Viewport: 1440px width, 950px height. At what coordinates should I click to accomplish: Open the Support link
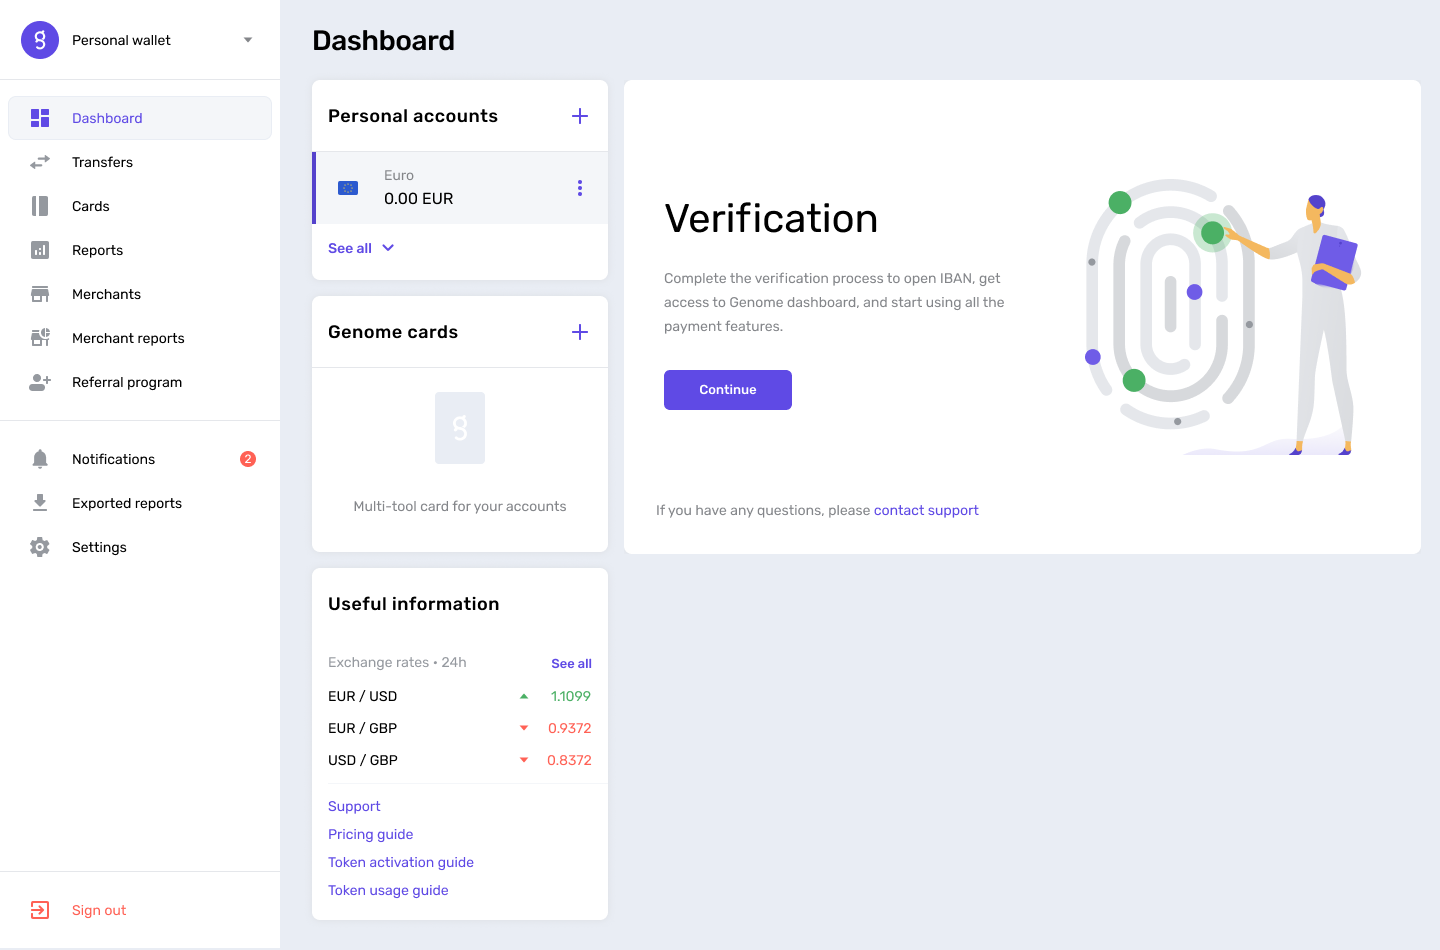point(354,806)
